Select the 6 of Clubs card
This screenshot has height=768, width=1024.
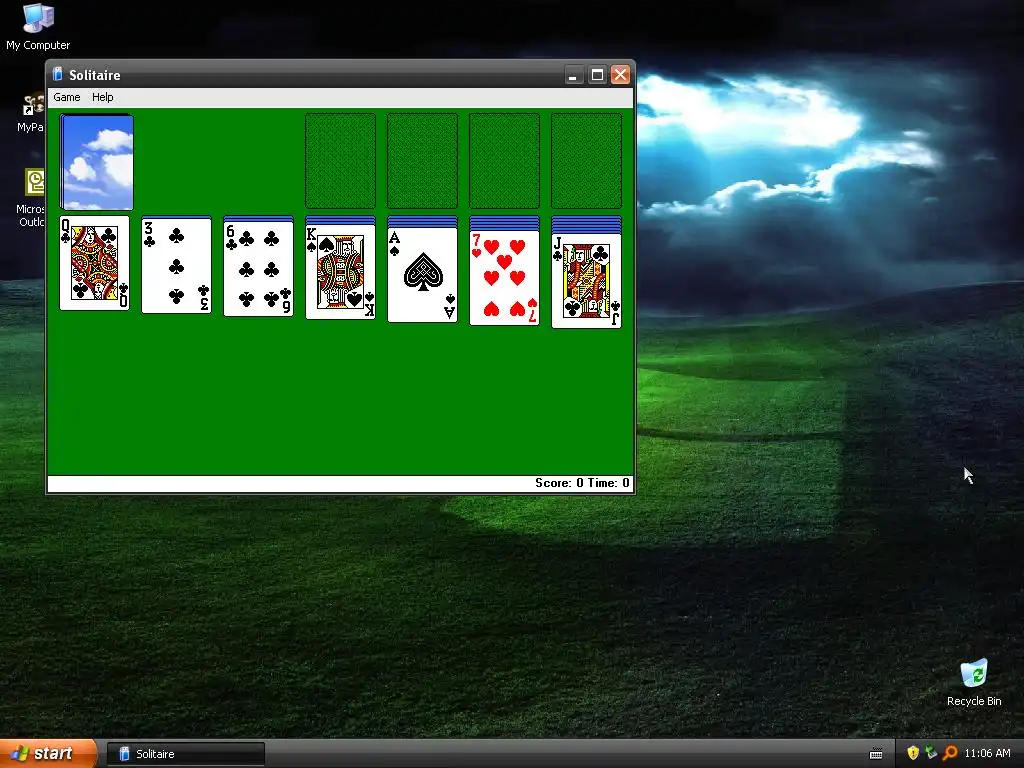pos(259,269)
